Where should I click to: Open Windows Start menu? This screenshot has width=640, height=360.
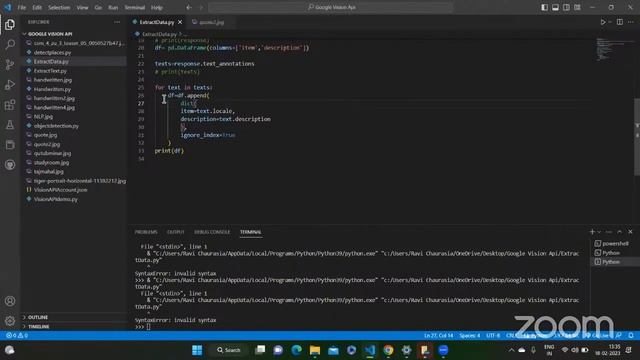[197, 350]
